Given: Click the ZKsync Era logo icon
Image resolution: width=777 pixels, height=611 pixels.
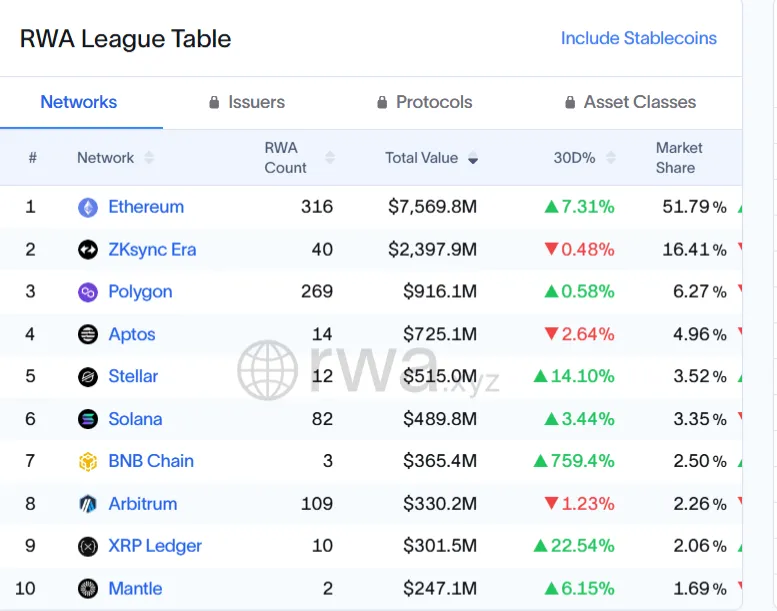Looking at the screenshot, I should click(x=88, y=250).
